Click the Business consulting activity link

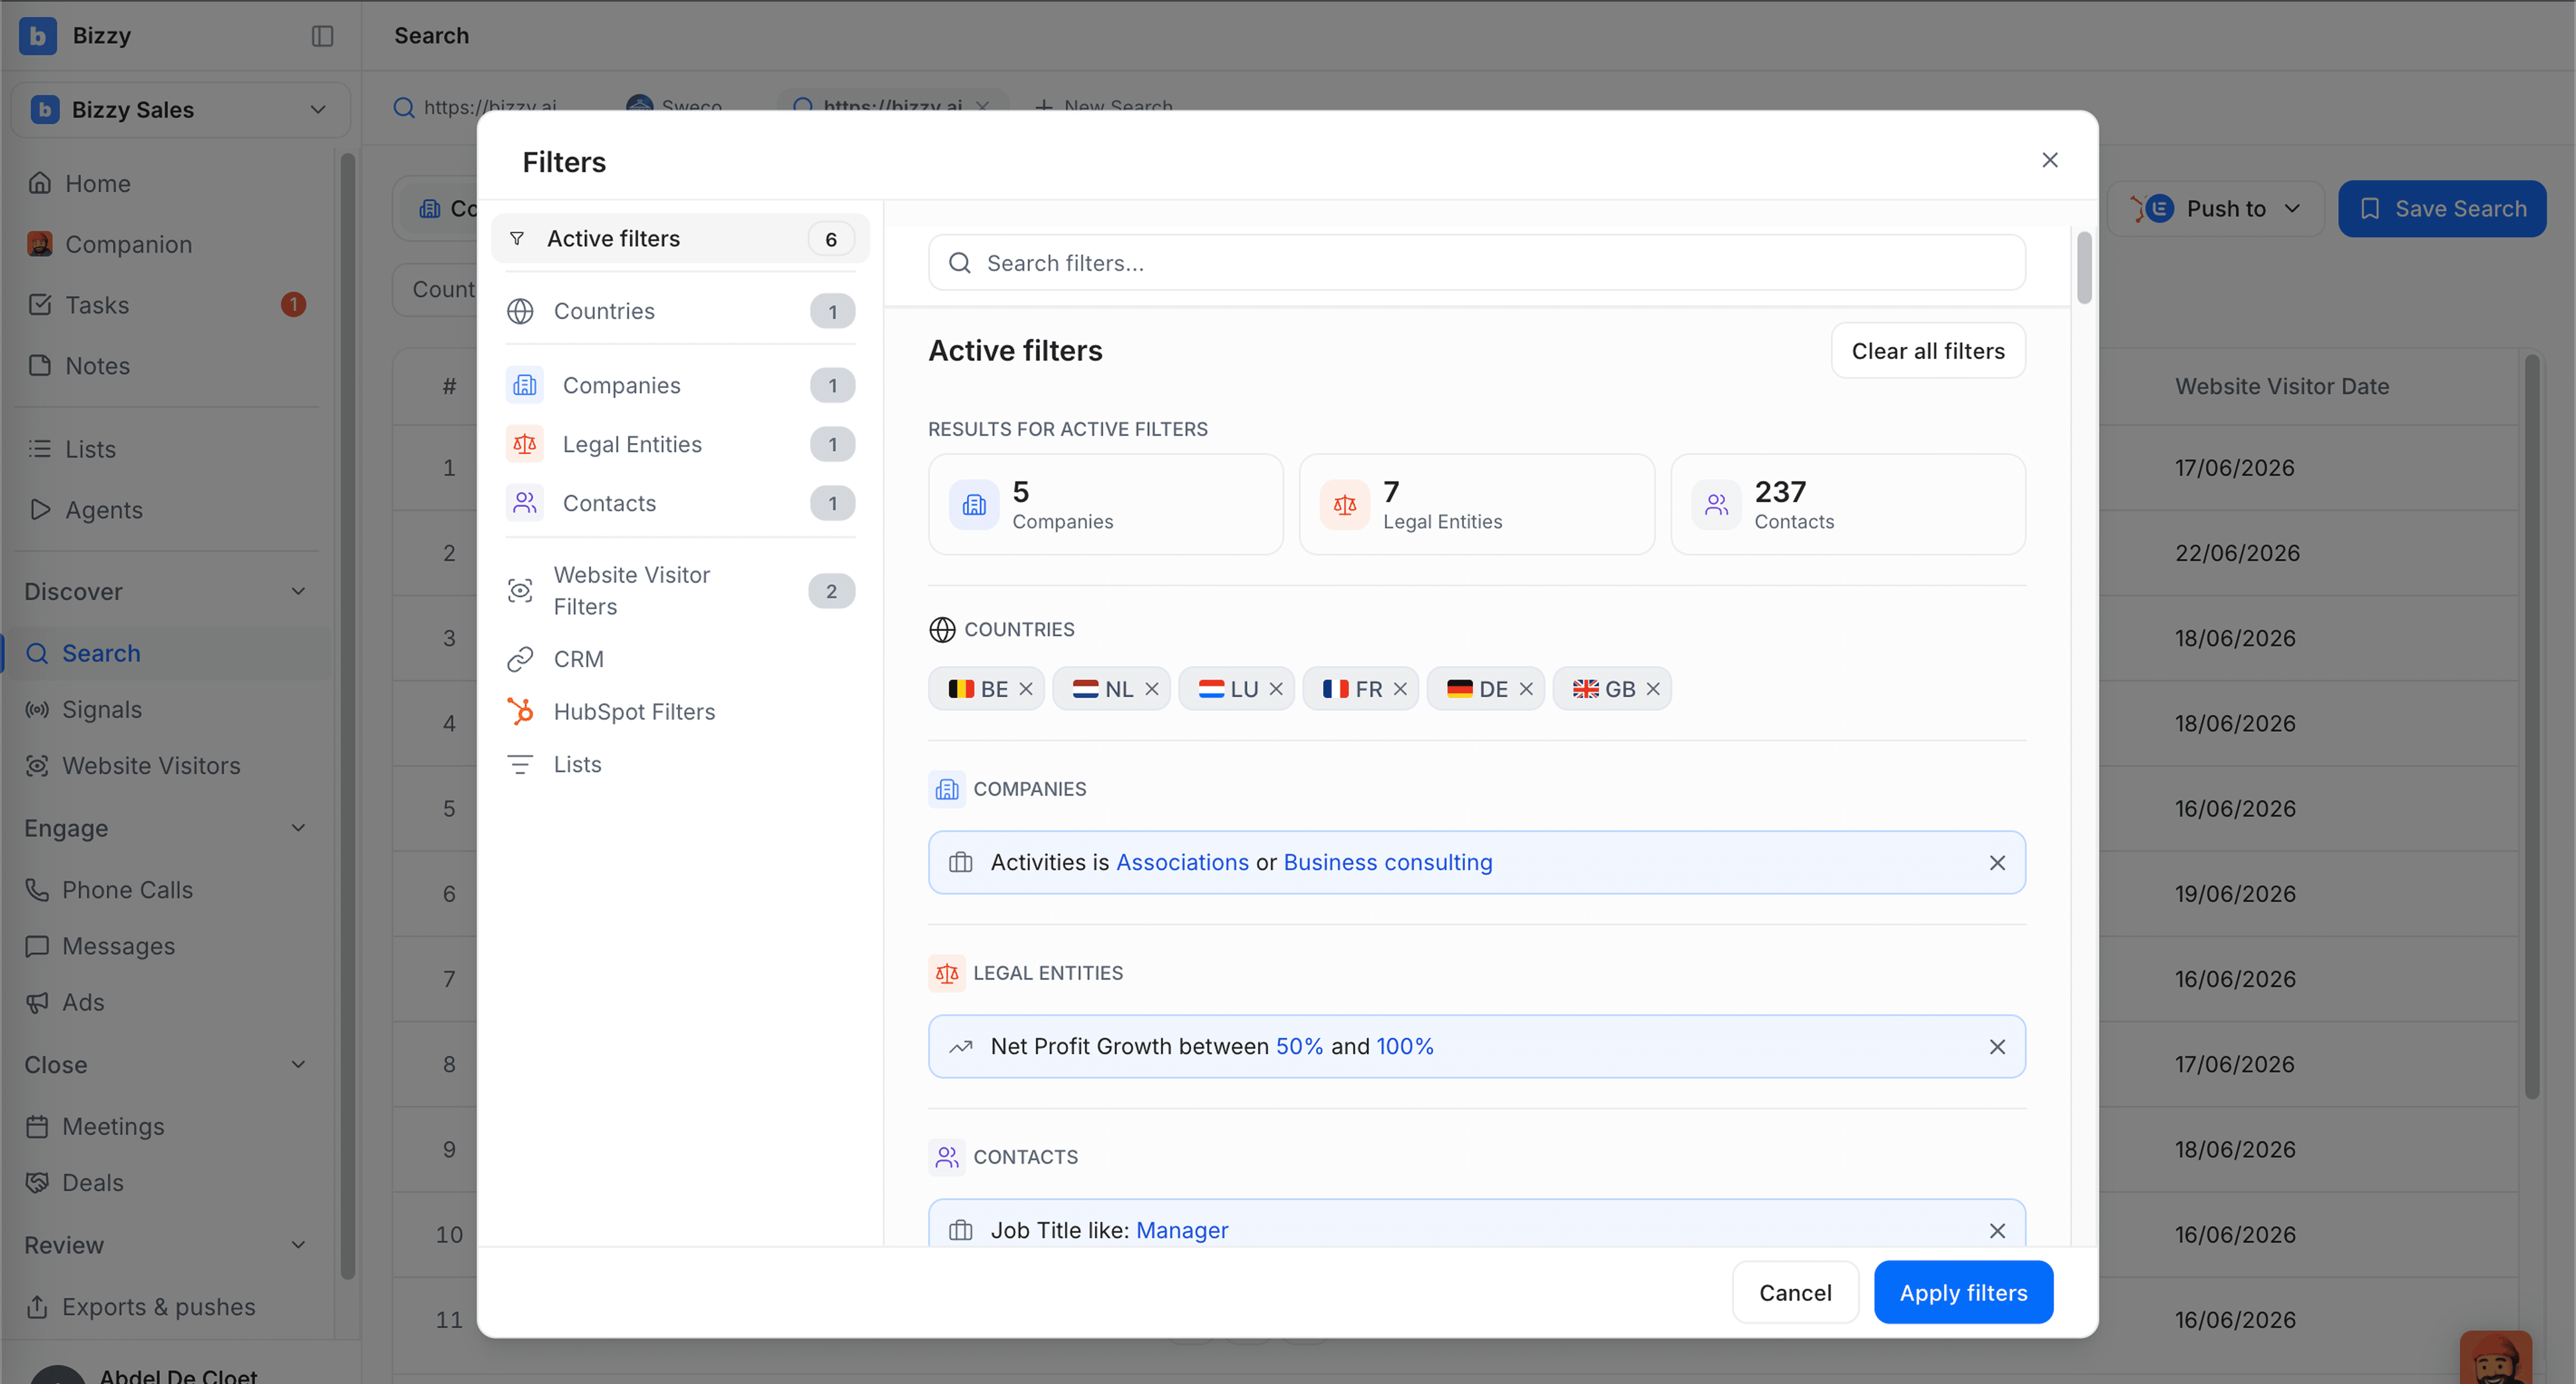[x=1388, y=863]
